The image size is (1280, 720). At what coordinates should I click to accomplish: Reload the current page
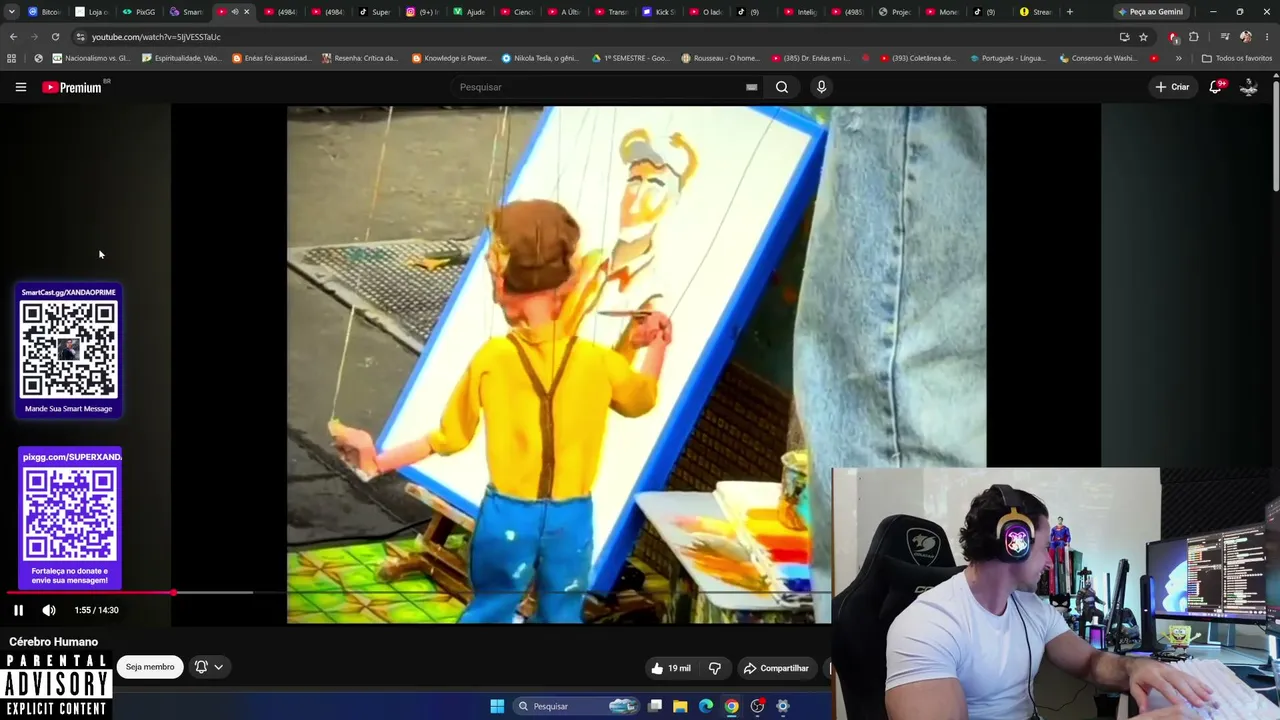click(55, 37)
